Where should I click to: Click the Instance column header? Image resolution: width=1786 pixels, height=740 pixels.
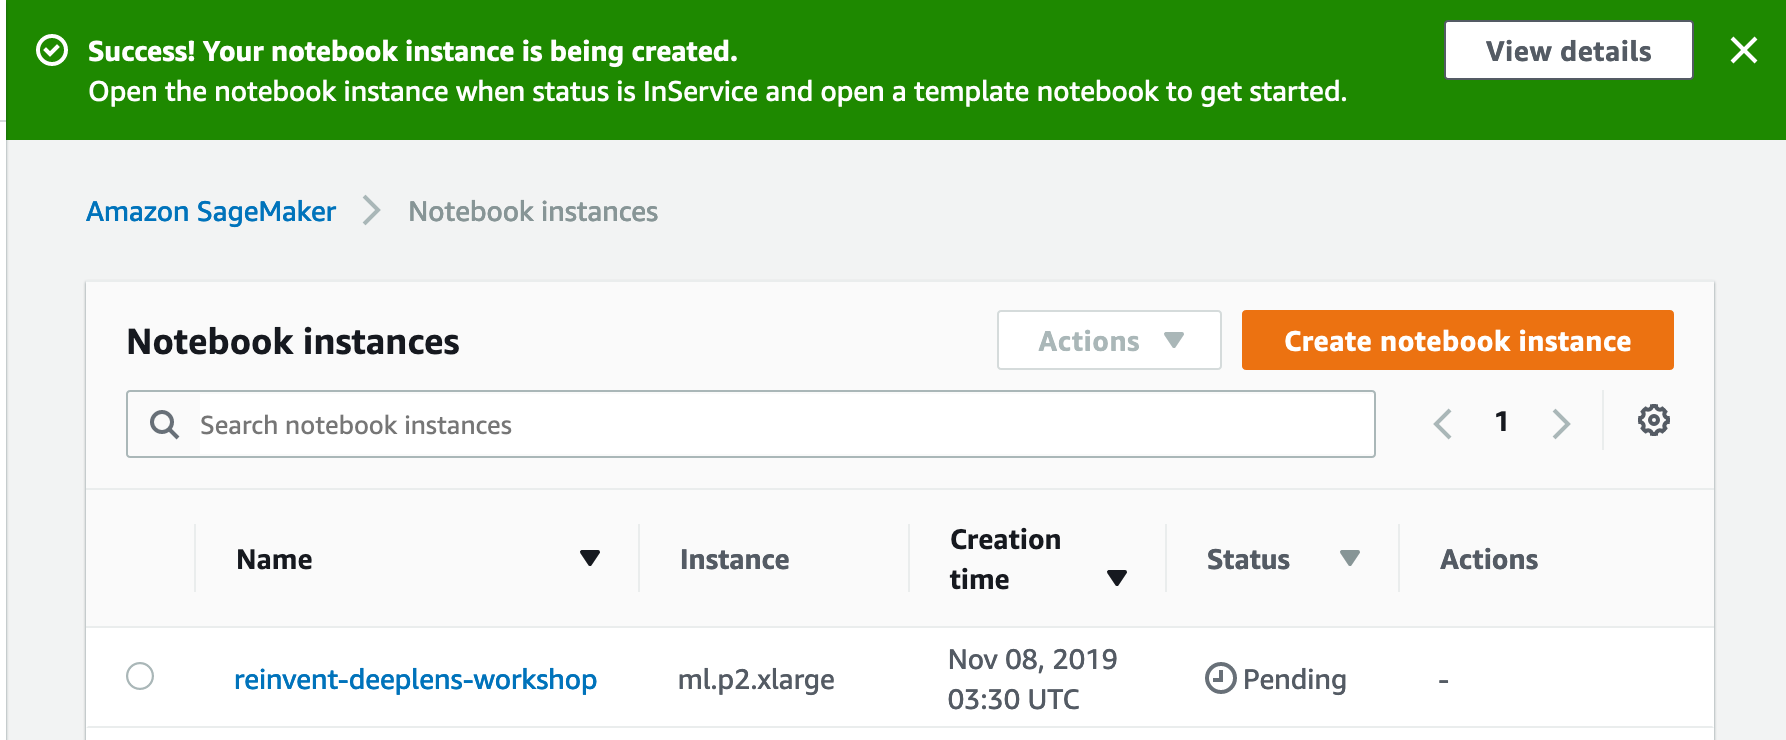(734, 559)
